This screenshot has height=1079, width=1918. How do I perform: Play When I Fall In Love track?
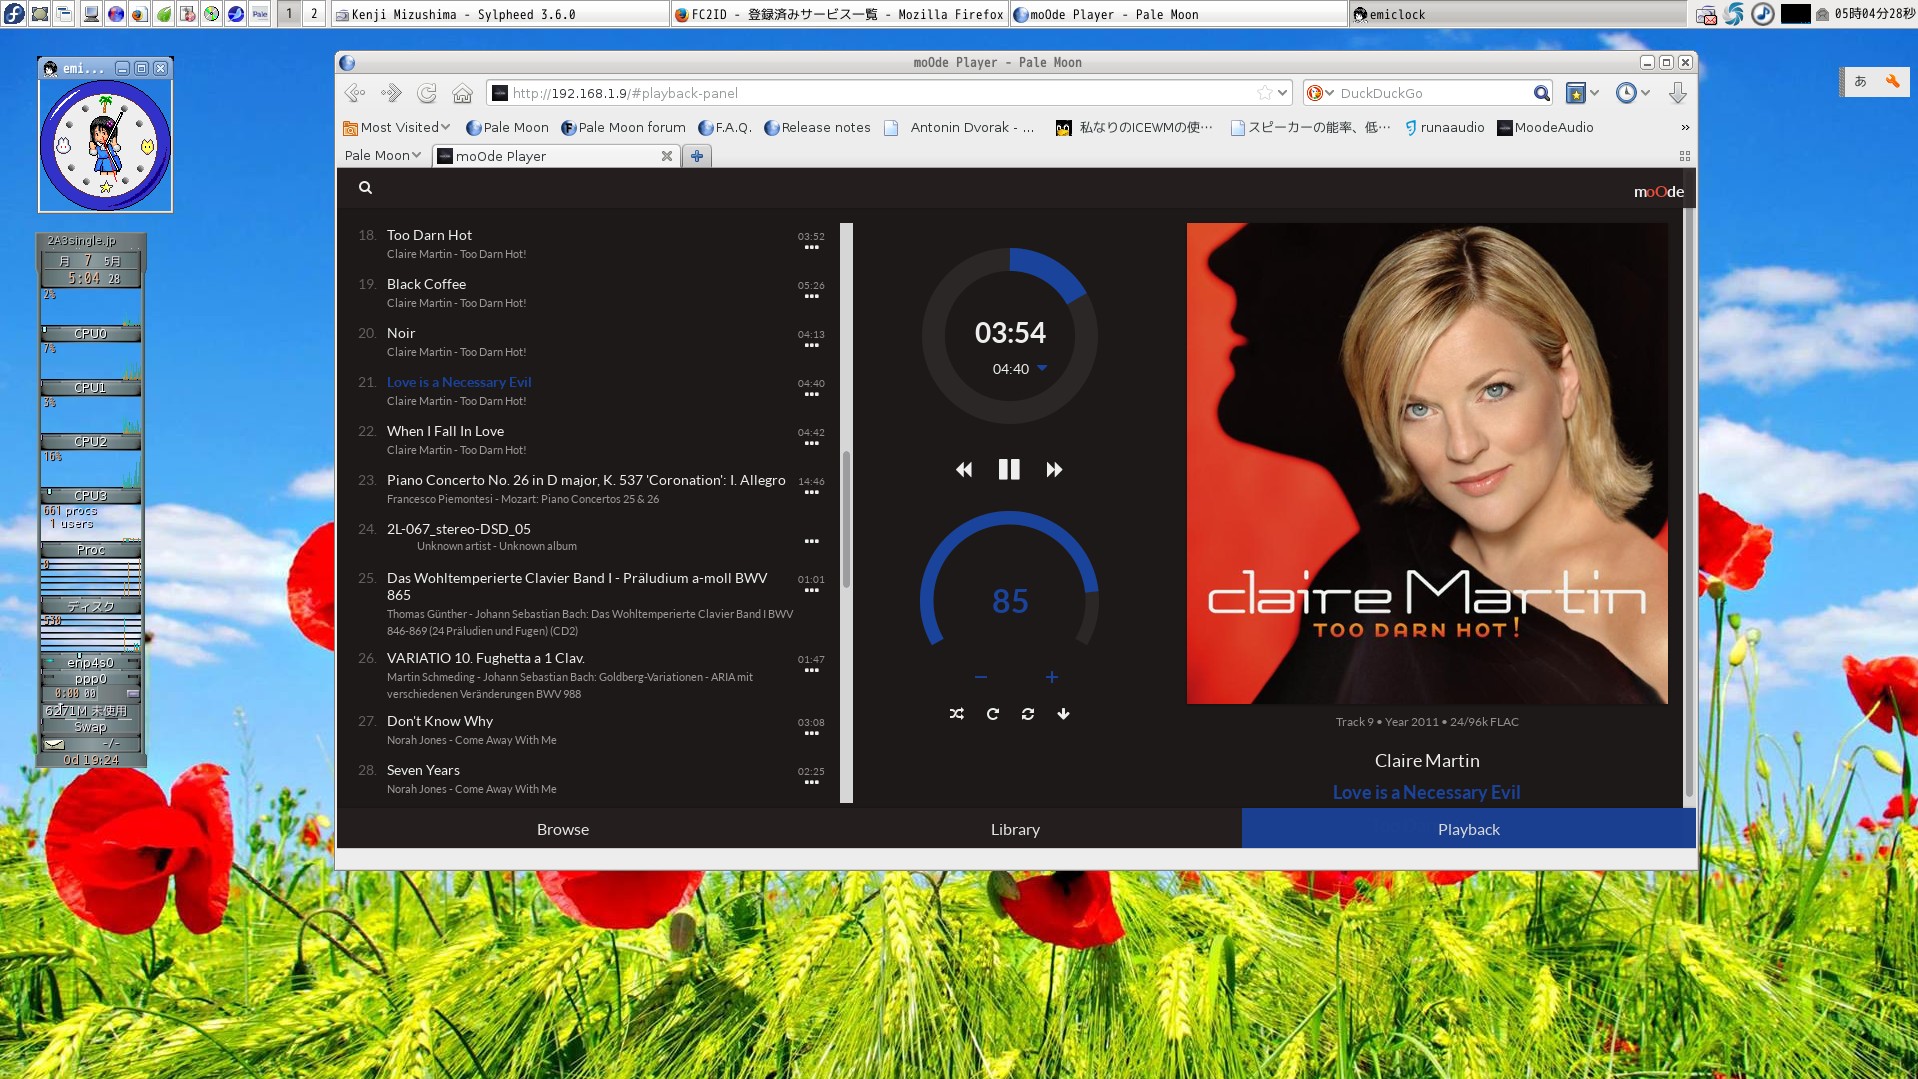coord(445,431)
